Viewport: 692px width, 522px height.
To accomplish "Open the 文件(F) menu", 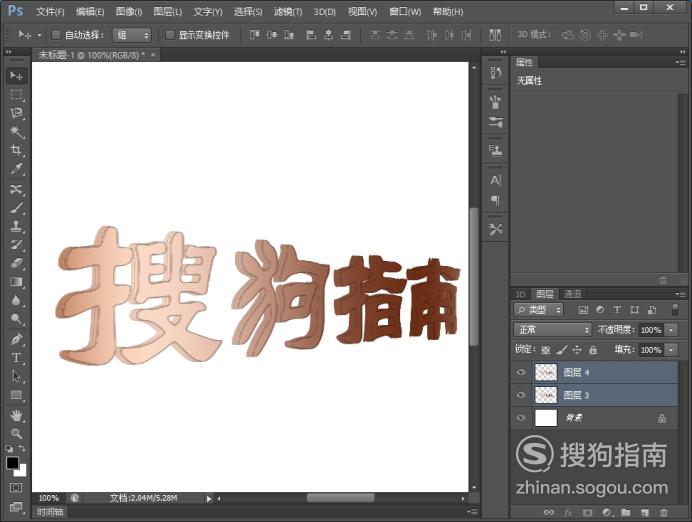I will [x=50, y=12].
